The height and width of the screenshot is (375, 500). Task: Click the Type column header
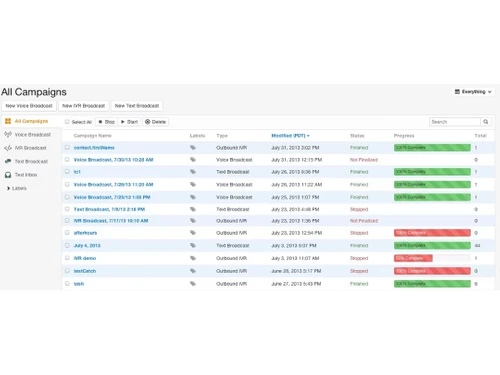pos(222,136)
